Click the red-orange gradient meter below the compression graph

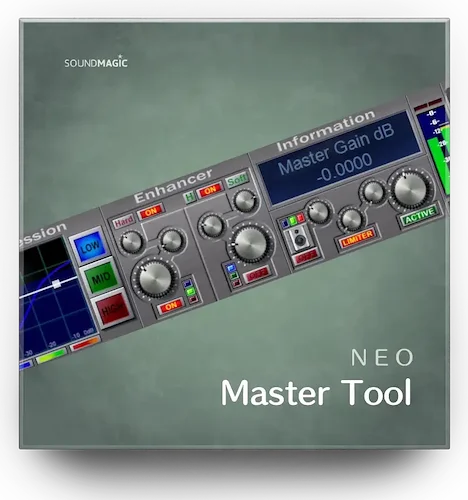point(85,344)
